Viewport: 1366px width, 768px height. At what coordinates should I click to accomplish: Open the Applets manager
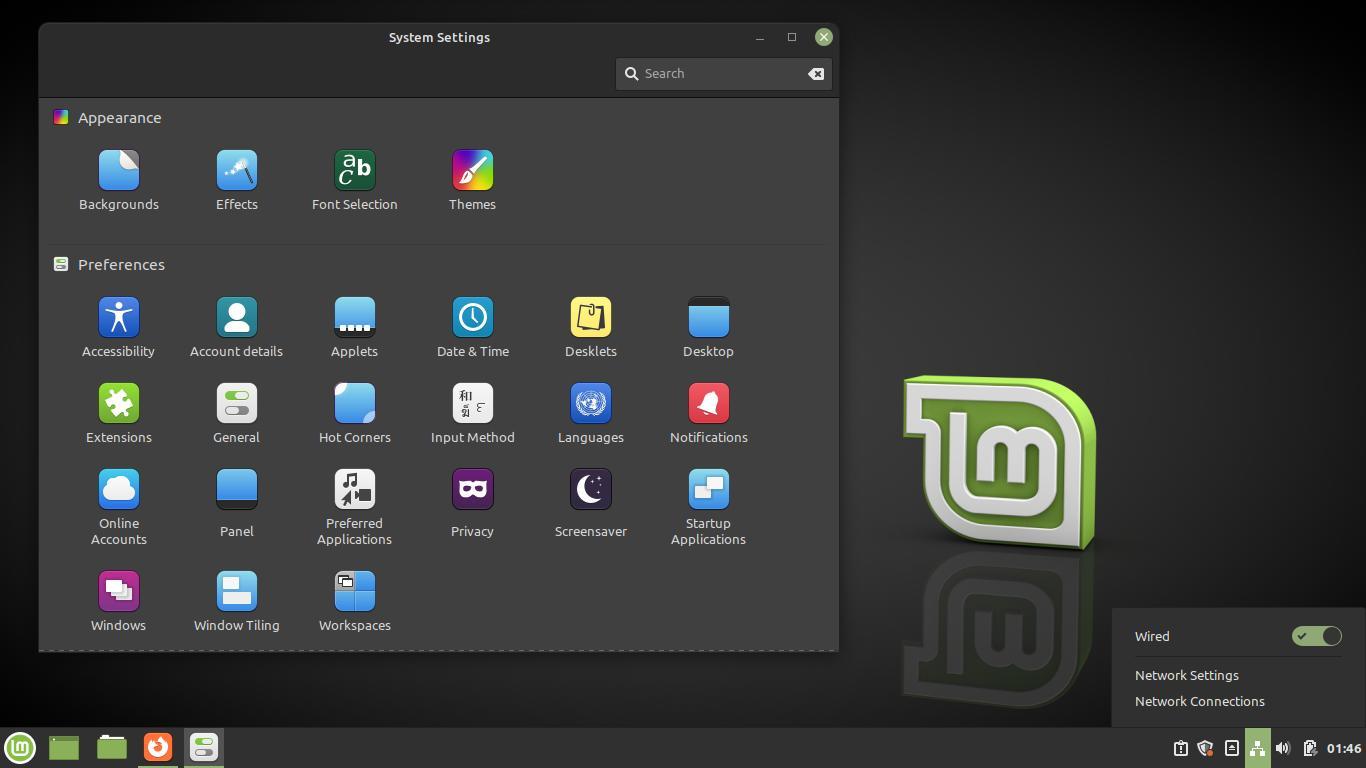(354, 326)
